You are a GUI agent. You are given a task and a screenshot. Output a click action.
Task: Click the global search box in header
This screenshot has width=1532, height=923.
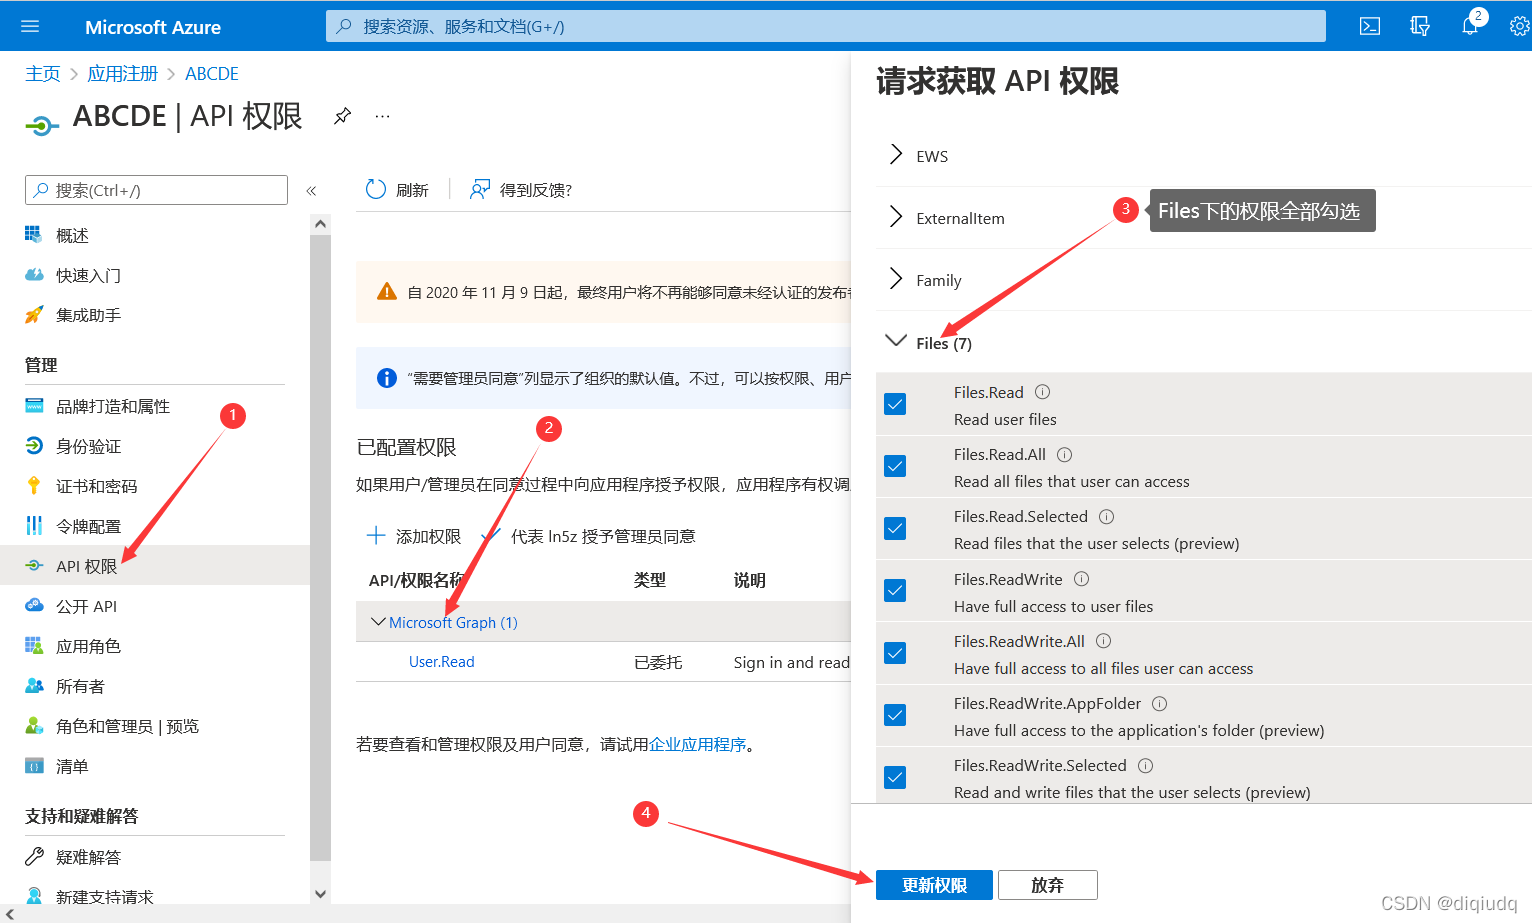[826, 26]
